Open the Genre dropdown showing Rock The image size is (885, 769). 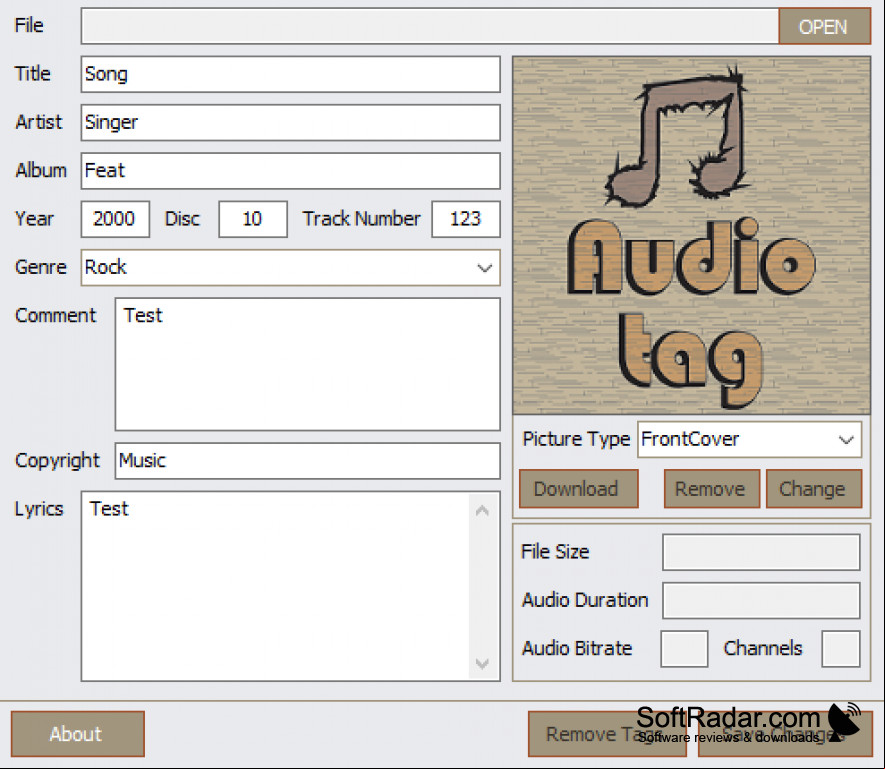(290, 268)
